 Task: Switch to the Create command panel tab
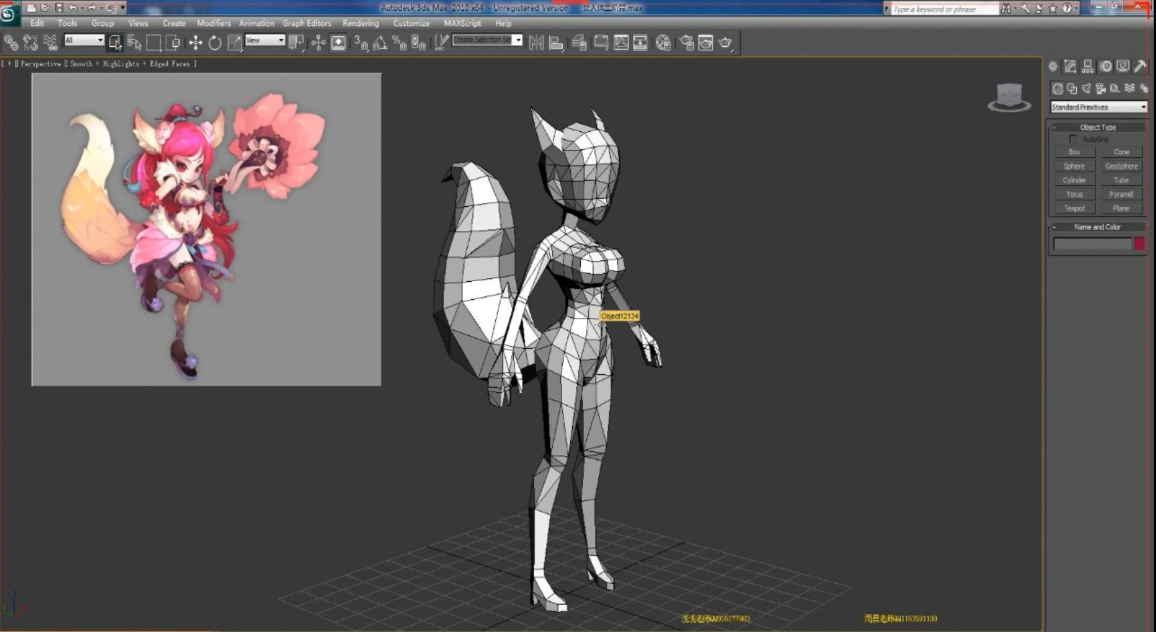point(1053,66)
